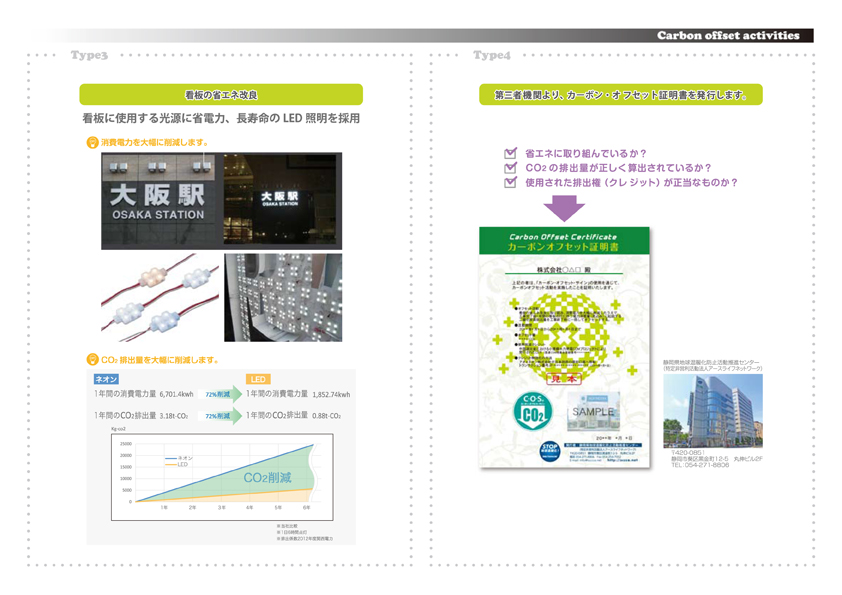
Task: Click the red 見本 stamp on the certificate
Action: (564, 379)
